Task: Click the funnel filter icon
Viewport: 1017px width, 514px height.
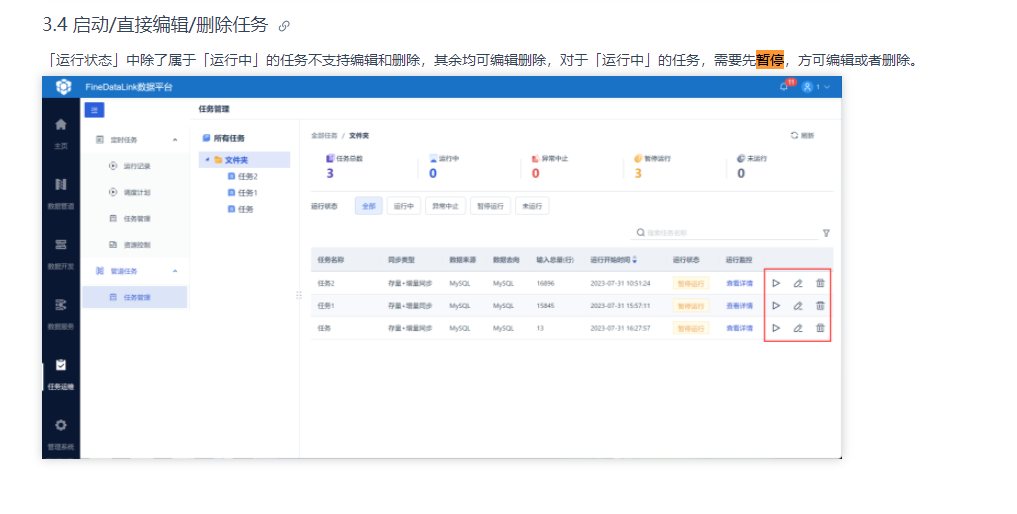Action: click(826, 233)
